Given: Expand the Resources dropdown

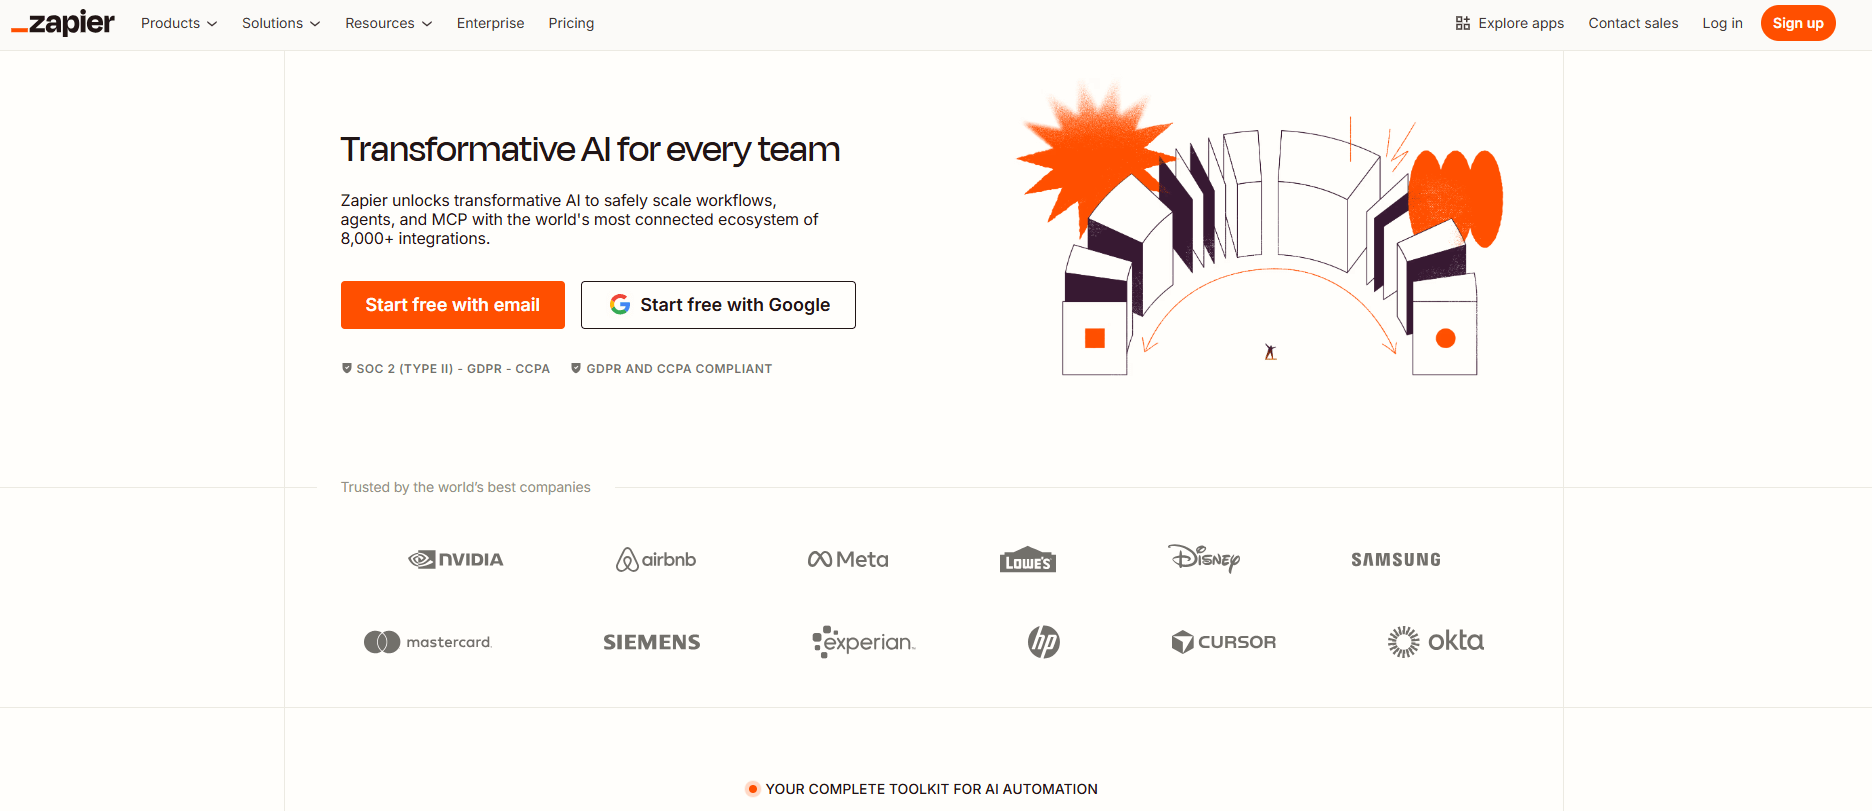Looking at the screenshot, I should click(388, 23).
